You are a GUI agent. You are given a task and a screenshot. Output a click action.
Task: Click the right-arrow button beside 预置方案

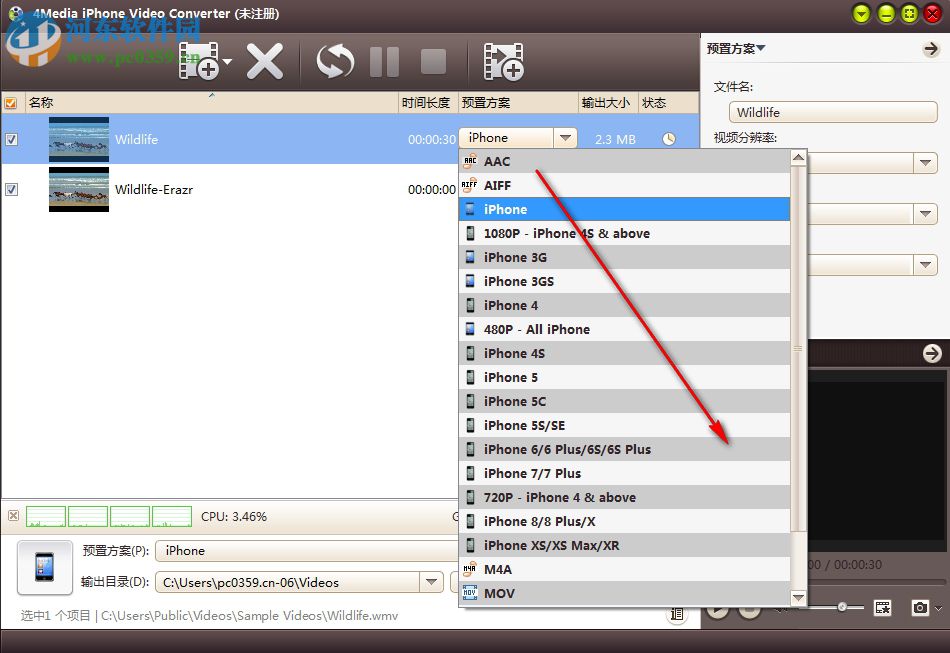[932, 47]
